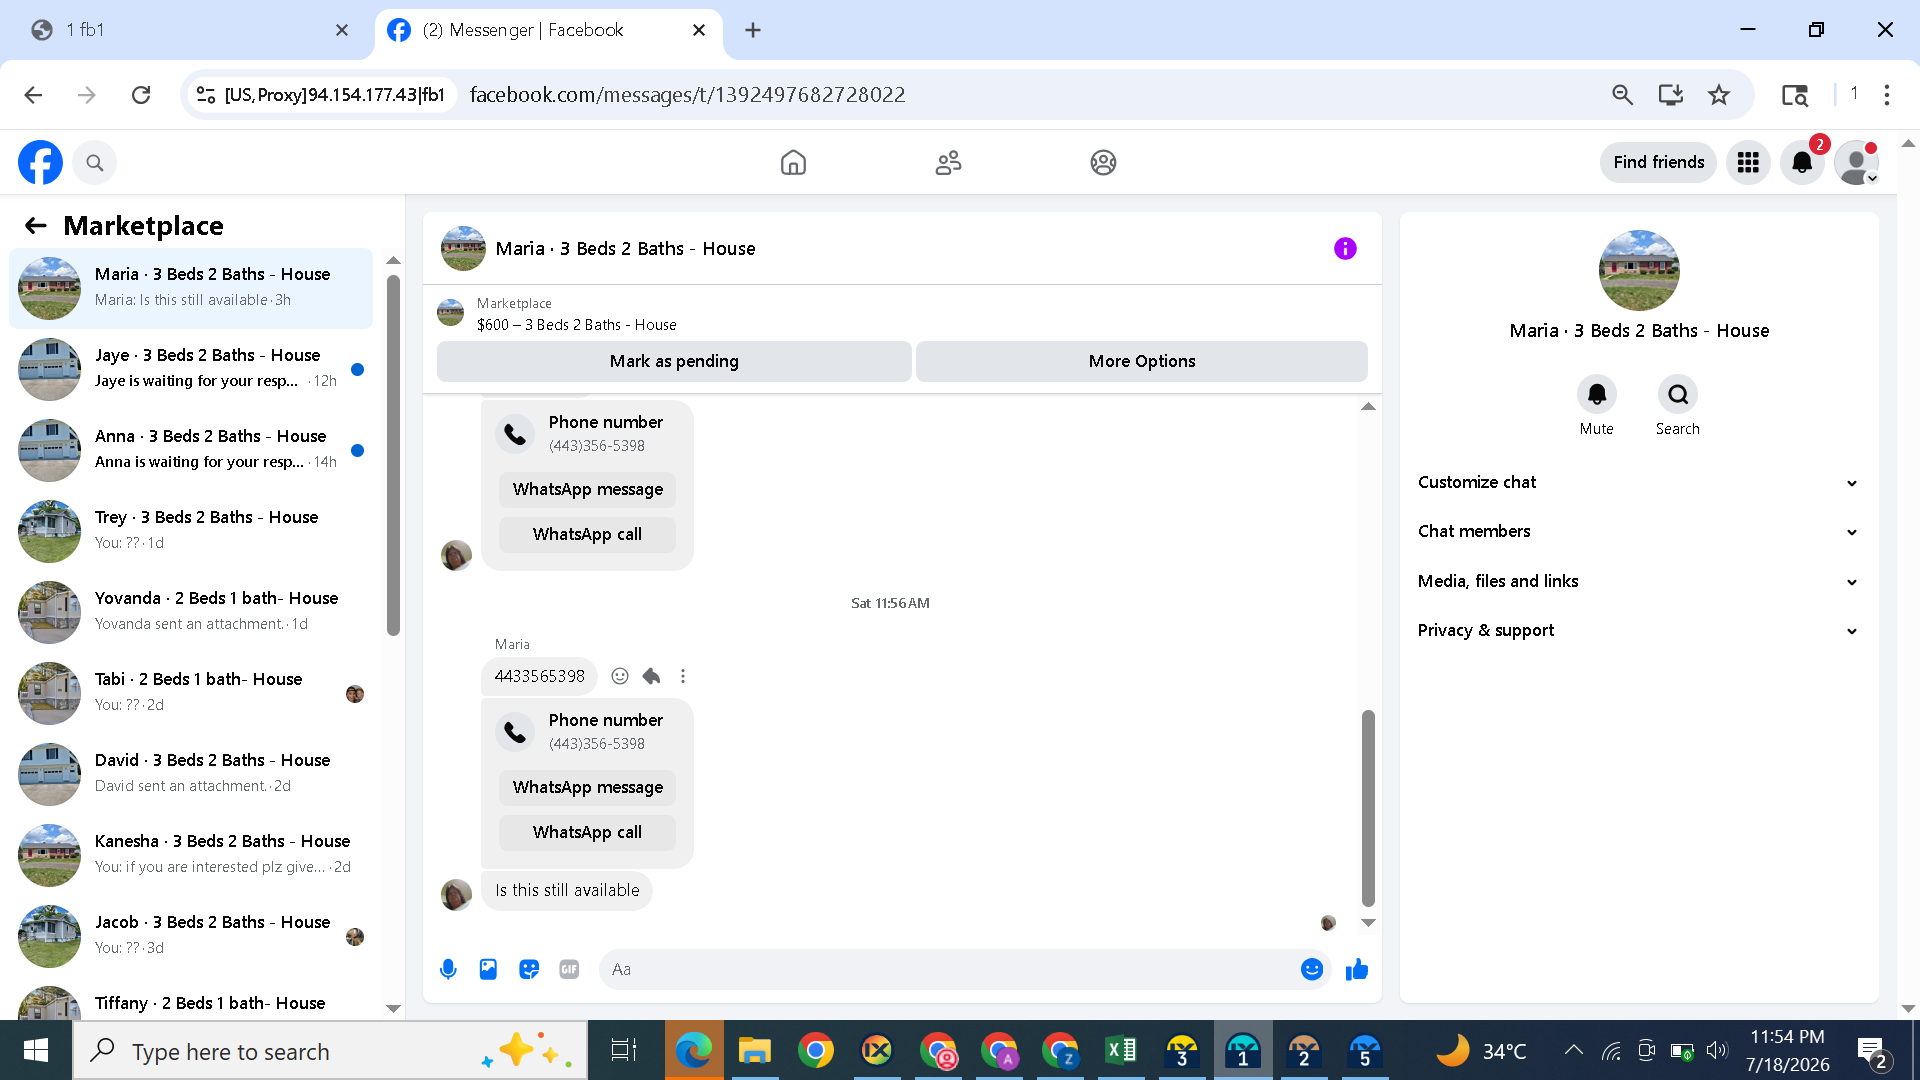Image resolution: width=1920 pixels, height=1080 pixels.
Task: Open the Facebook menu grid icon
Action: tap(1748, 162)
